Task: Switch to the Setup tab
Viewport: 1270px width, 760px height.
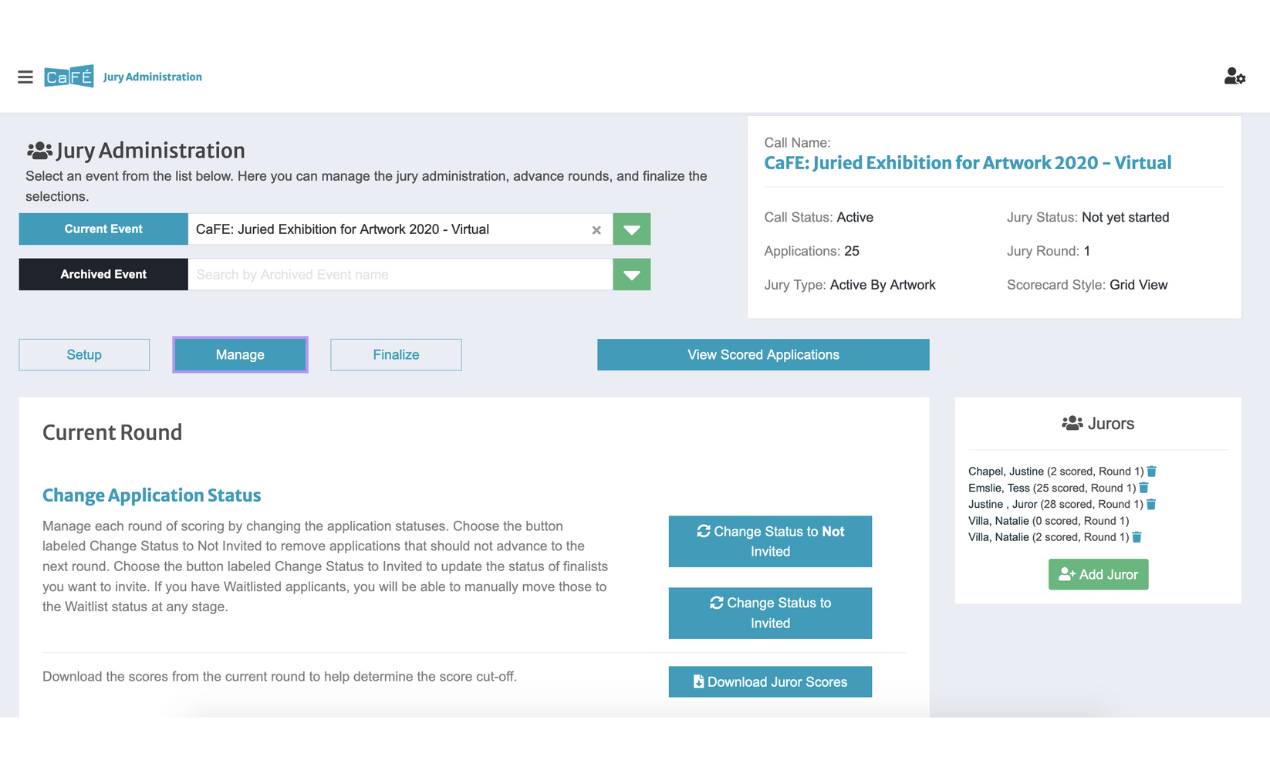Action: [x=84, y=355]
